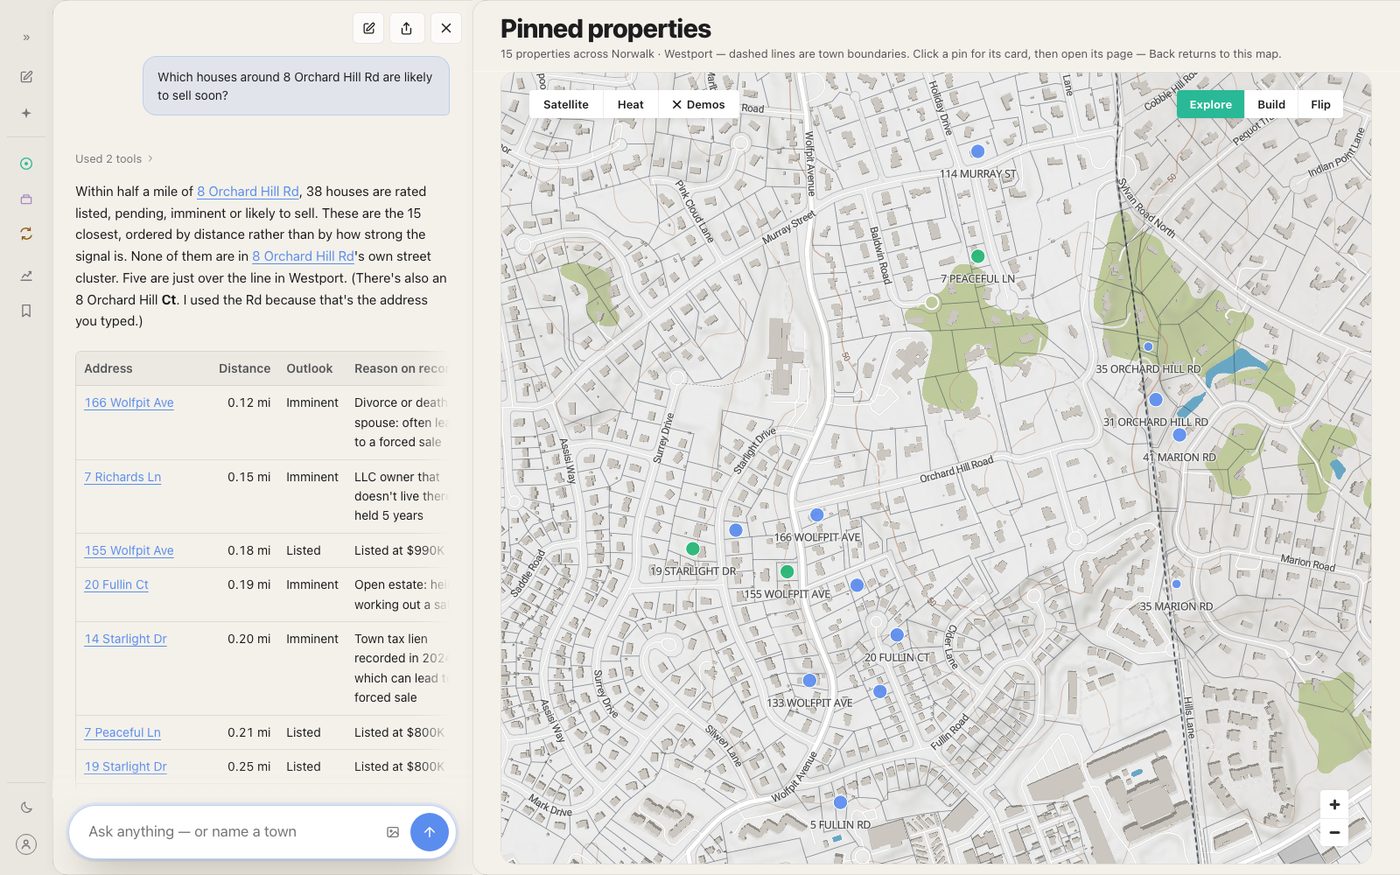Click the edit icon atop chat panel
This screenshot has height=875, width=1400.
click(x=369, y=28)
